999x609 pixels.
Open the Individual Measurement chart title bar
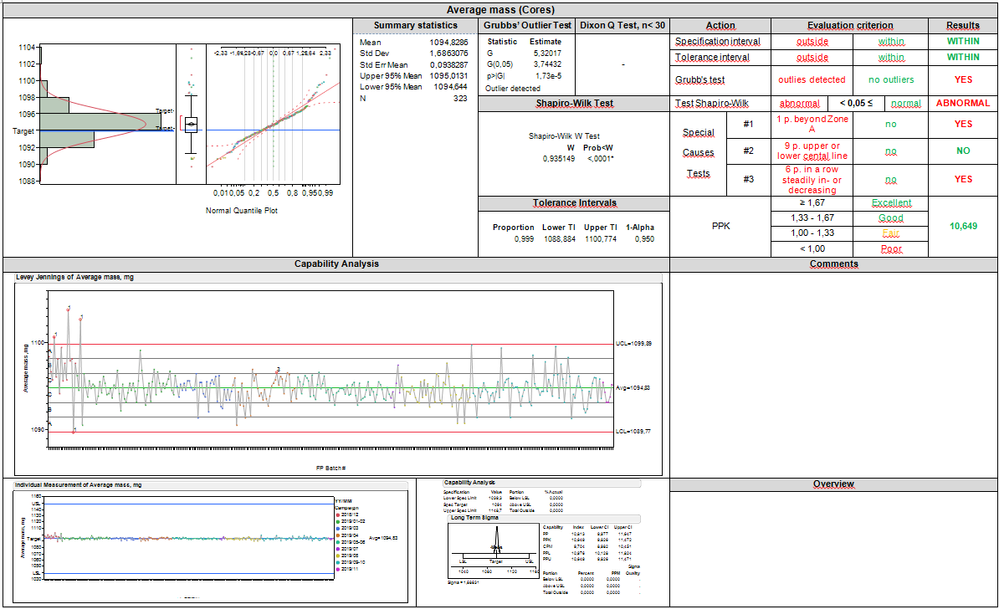click(x=79, y=484)
